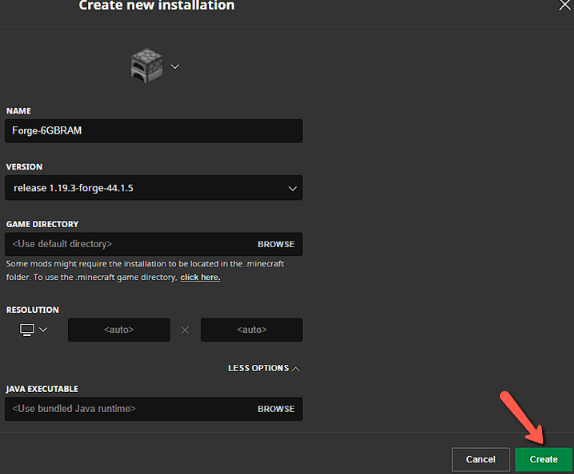
Task: Click the chevron arrow in Version field
Action: (292, 189)
